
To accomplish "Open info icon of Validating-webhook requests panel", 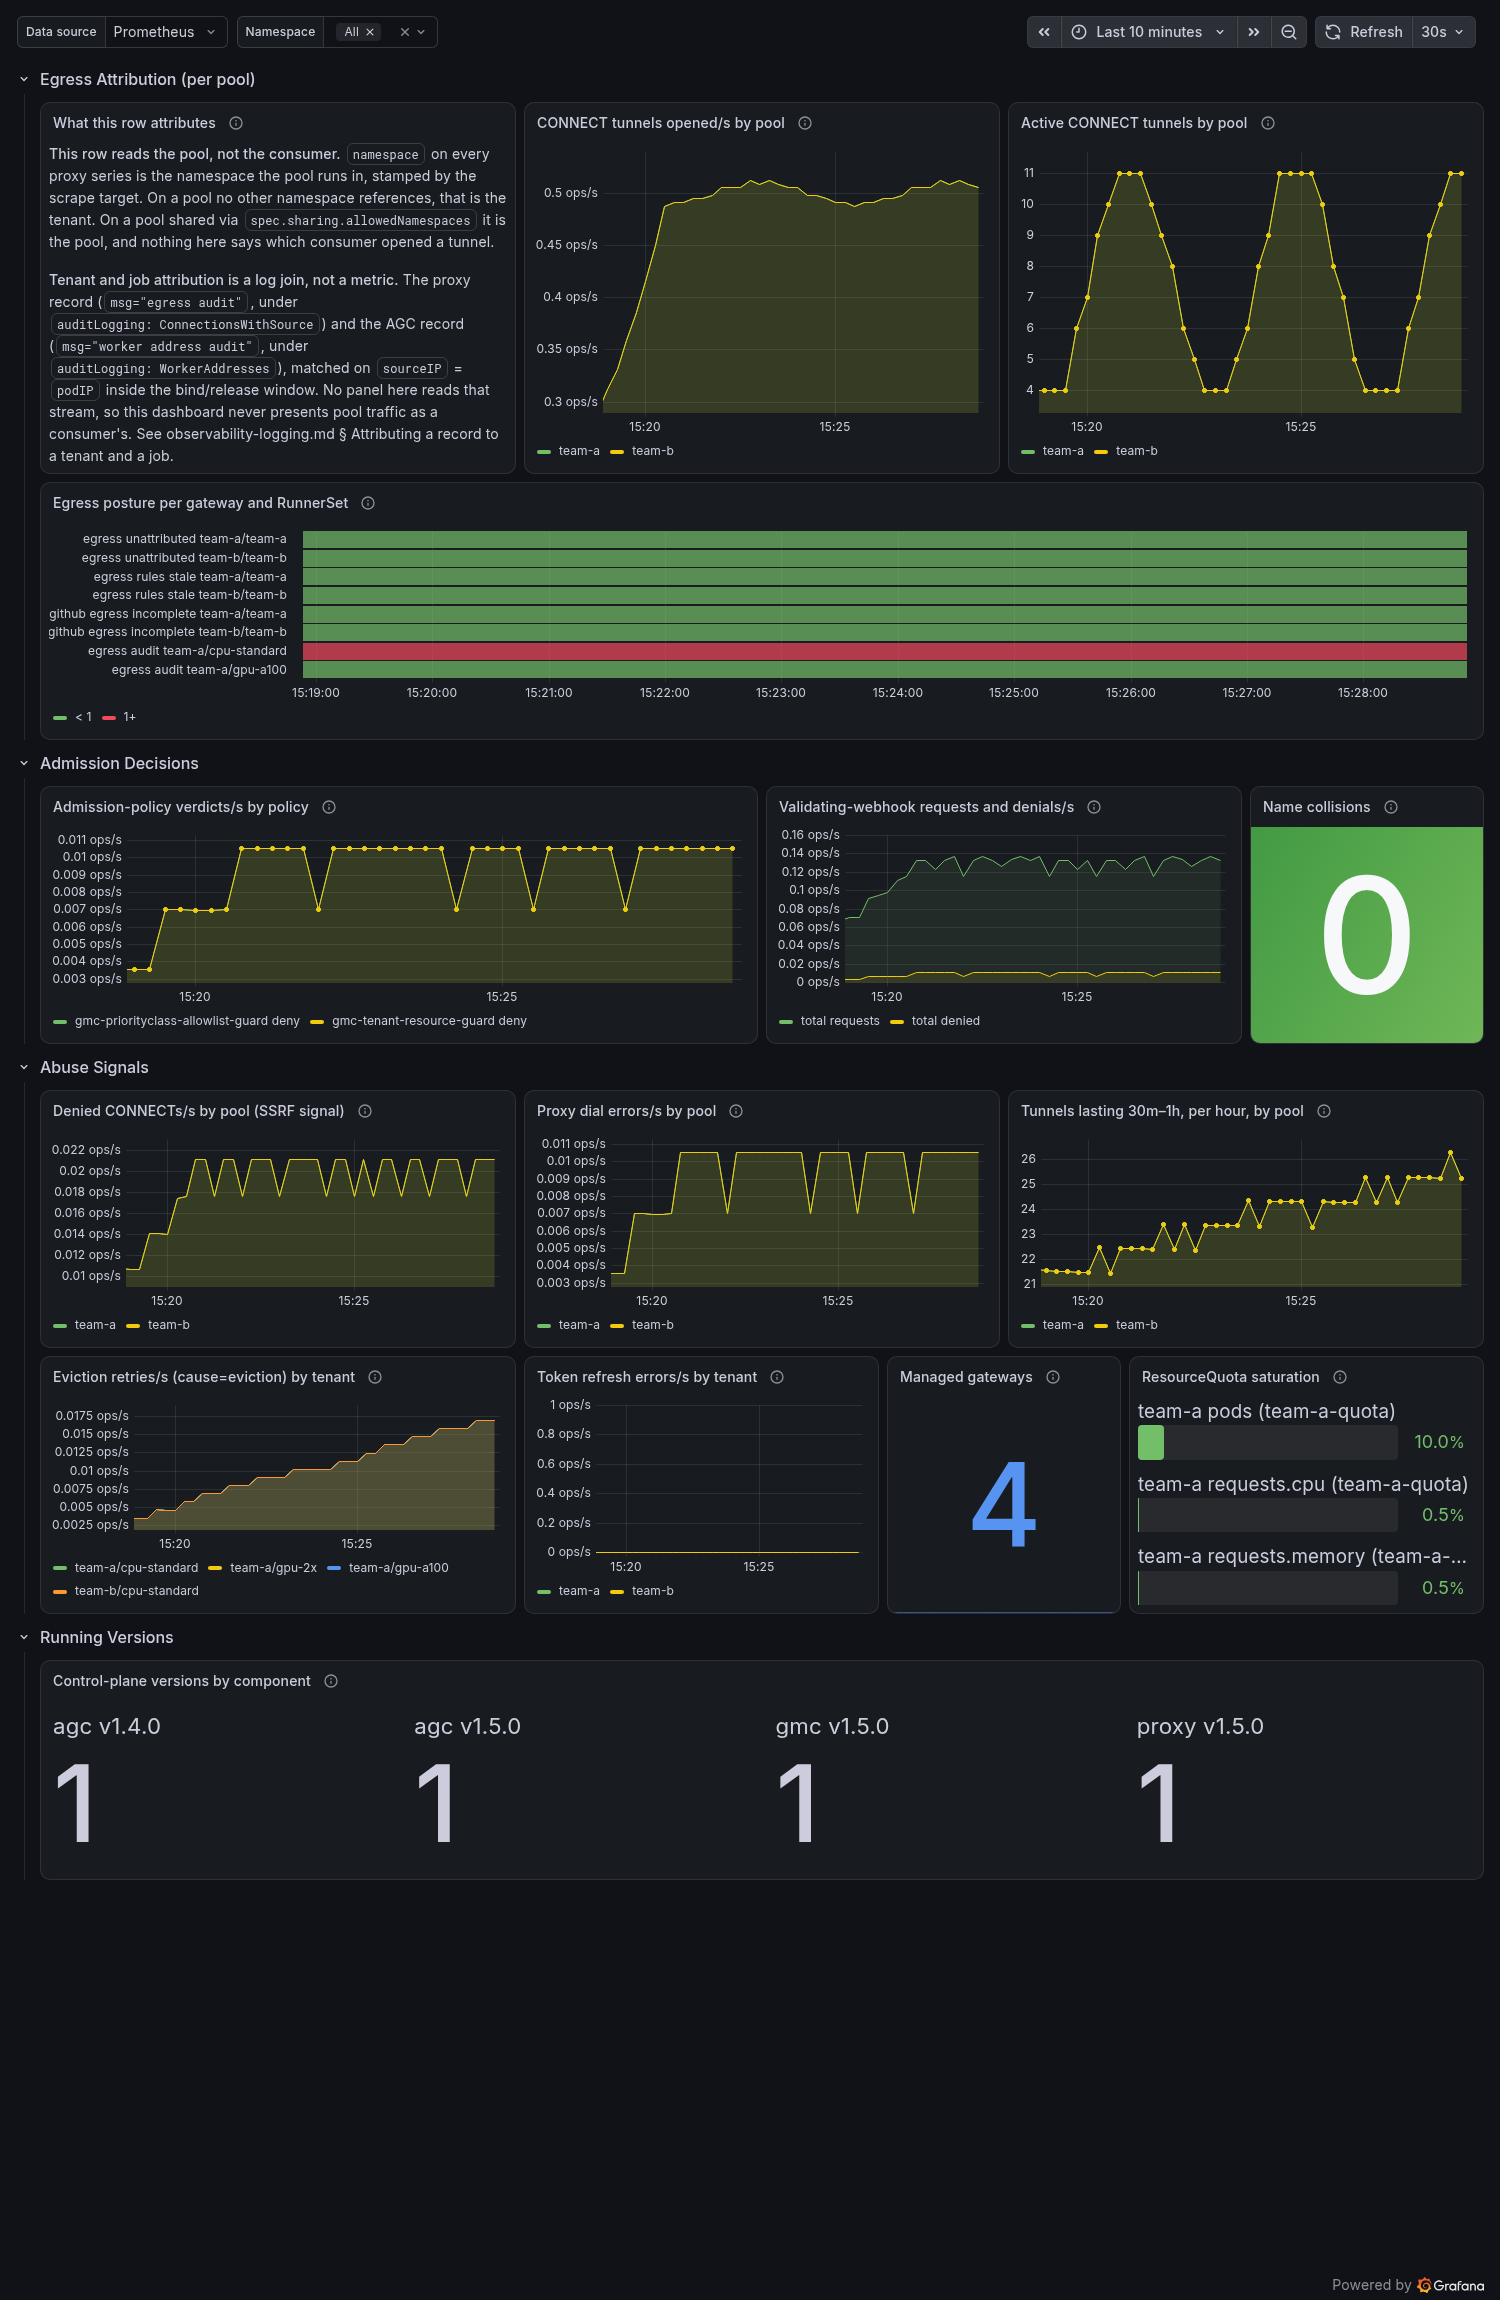I will click(x=1094, y=807).
